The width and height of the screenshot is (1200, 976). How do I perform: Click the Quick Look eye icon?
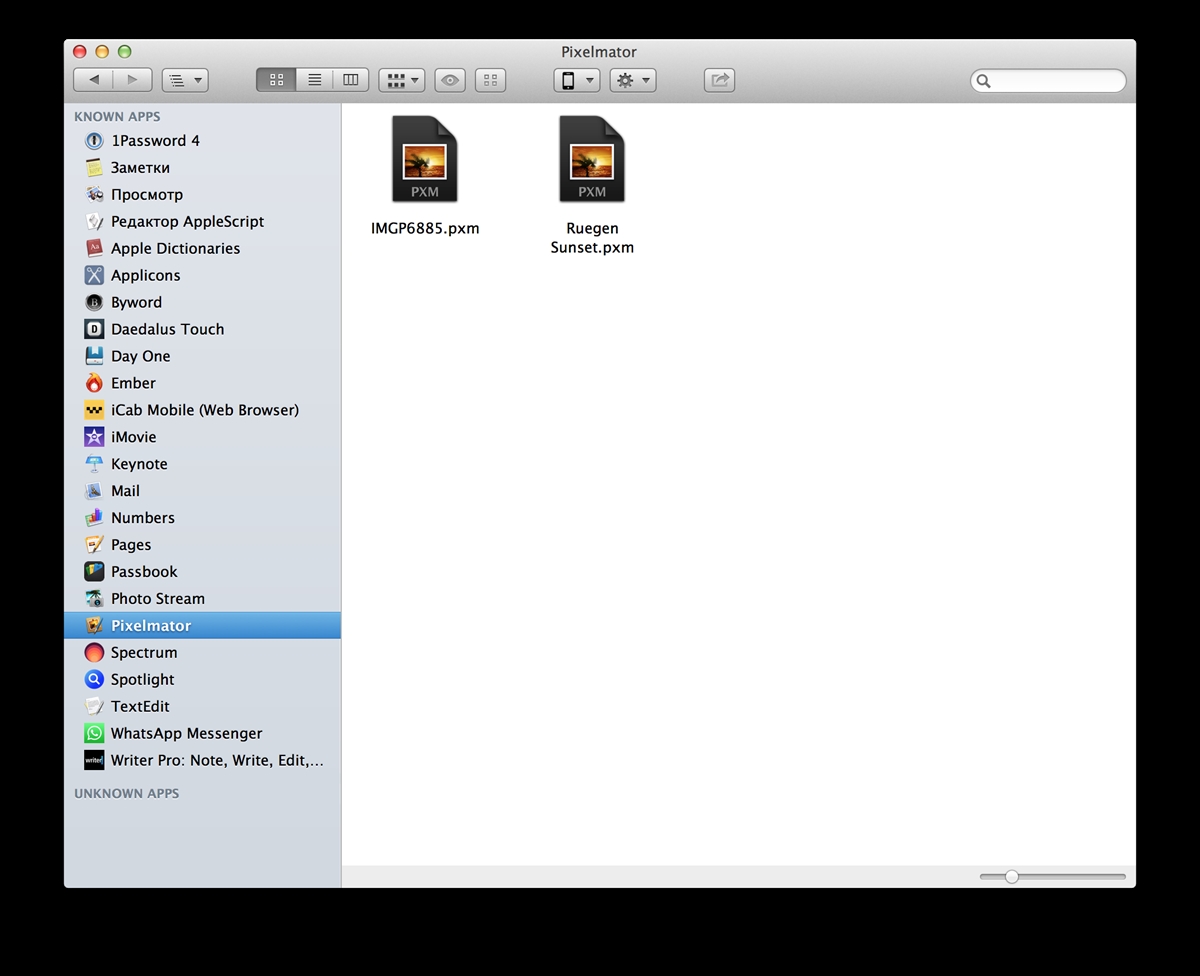click(x=450, y=80)
